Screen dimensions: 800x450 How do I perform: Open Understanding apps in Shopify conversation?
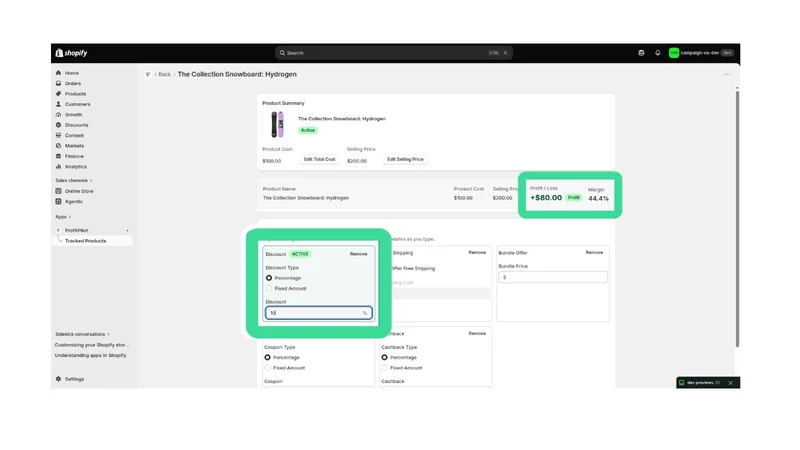point(90,356)
